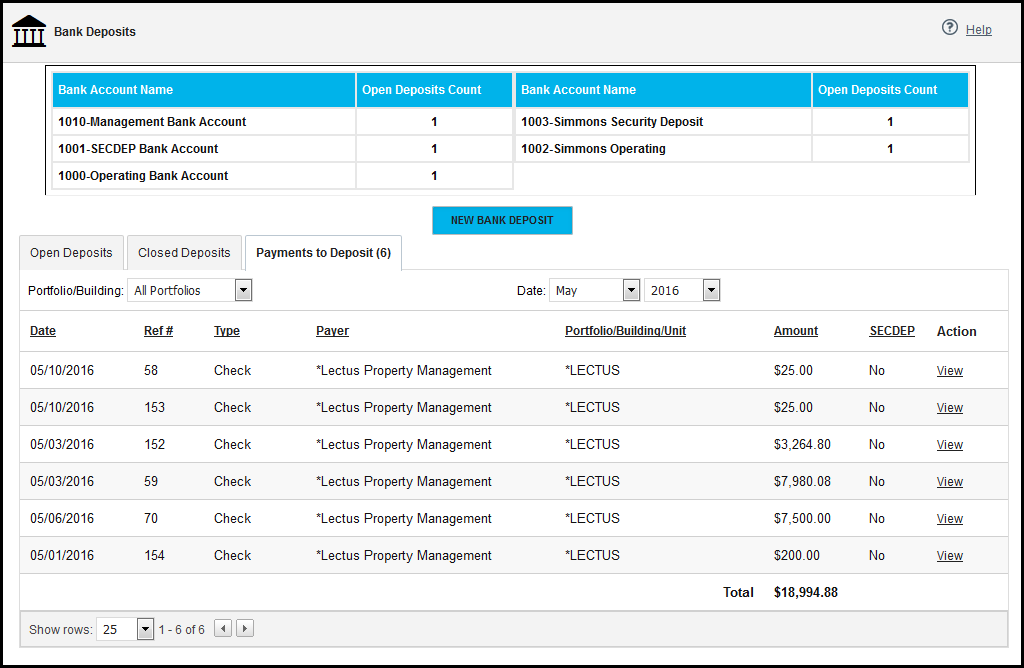Sort by the Ref # column header
1024x668 pixels.
click(159, 331)
